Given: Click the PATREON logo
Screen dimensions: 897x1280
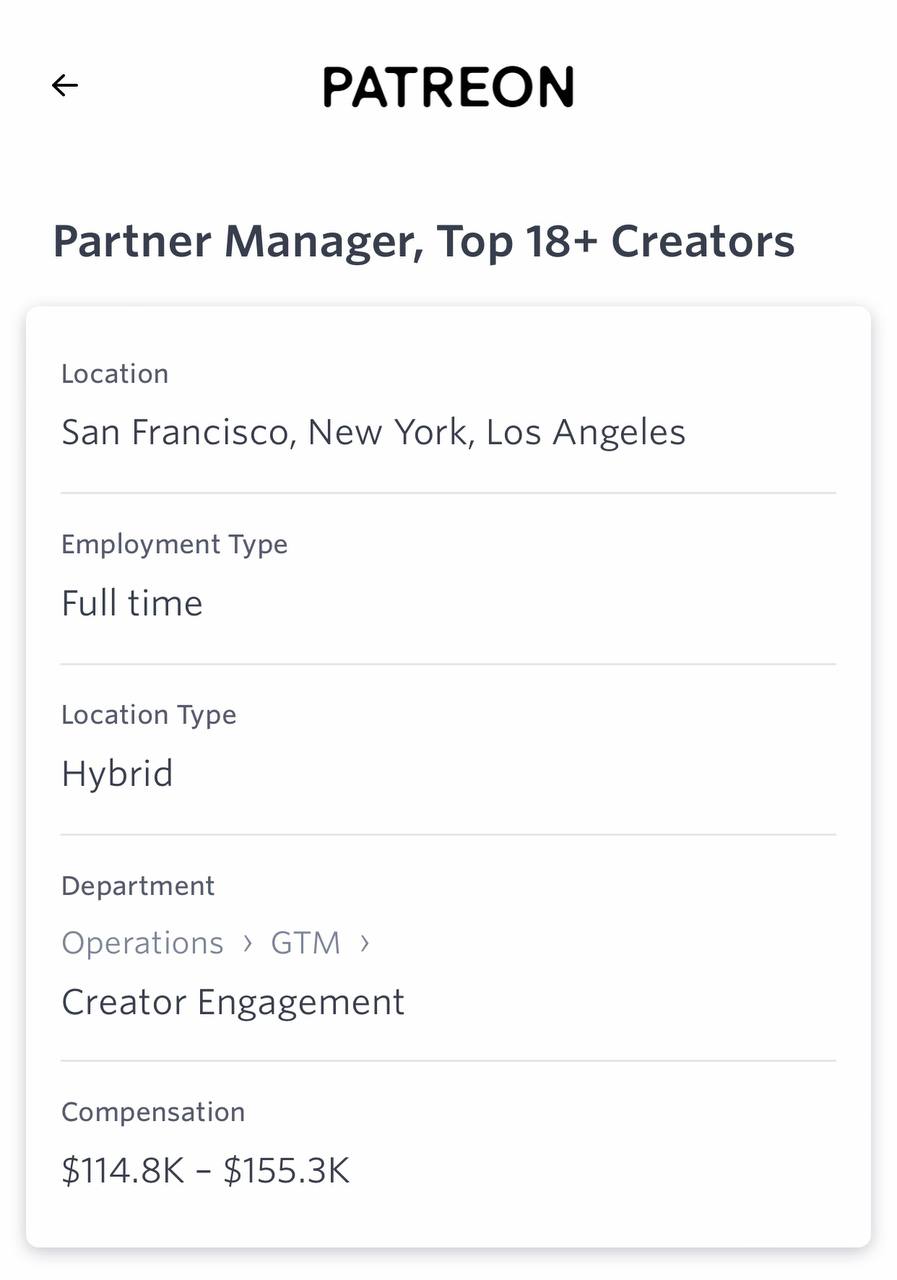Looking at the screenshot, I should point(448,87).
